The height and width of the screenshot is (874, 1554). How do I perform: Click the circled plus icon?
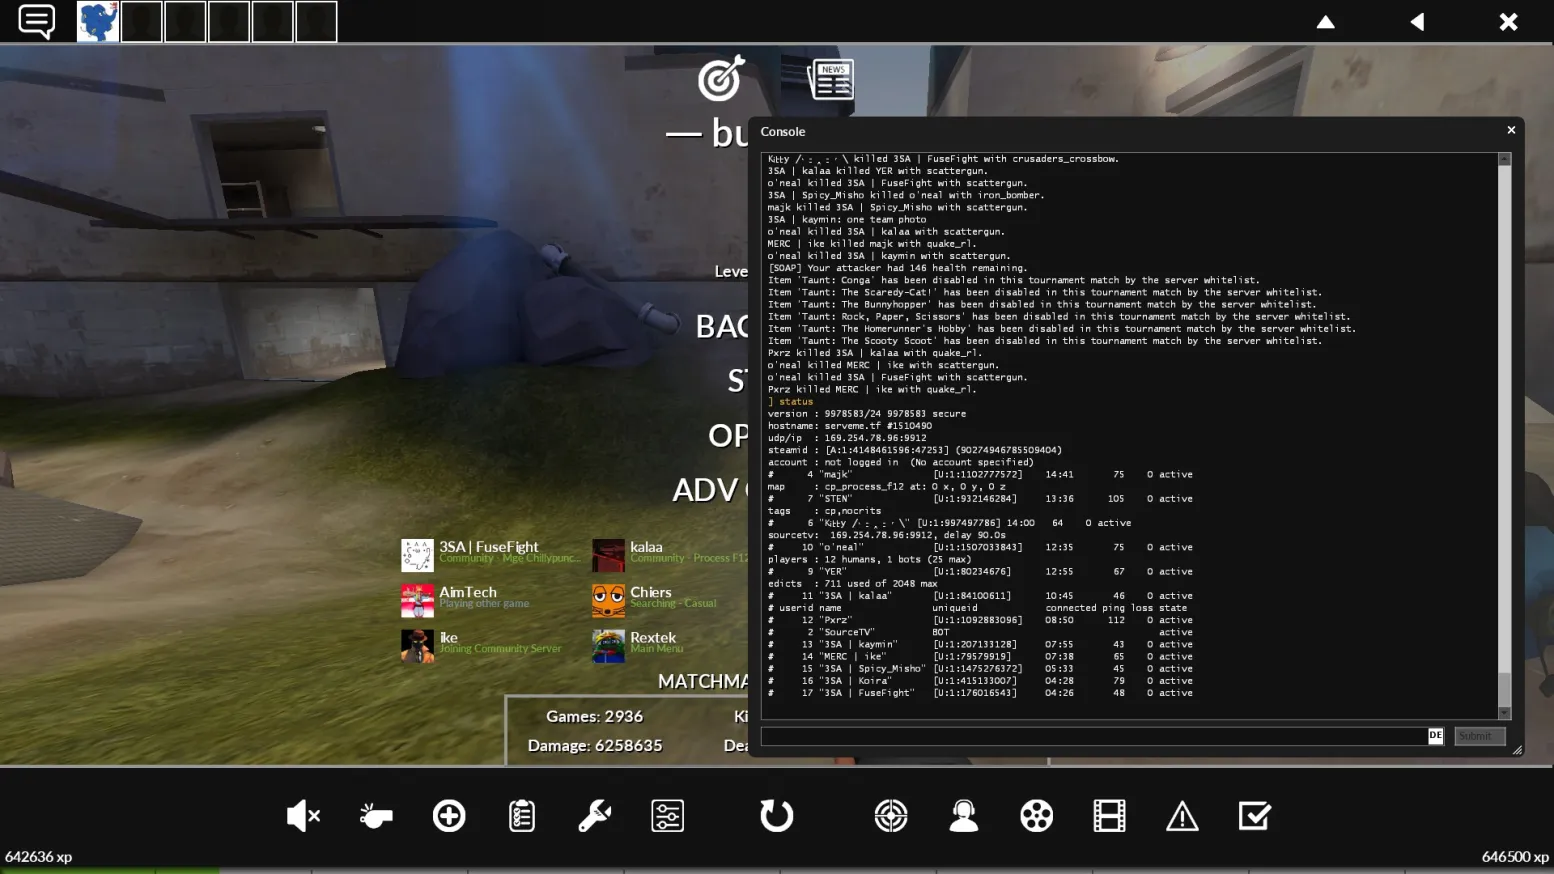[449, 816]
